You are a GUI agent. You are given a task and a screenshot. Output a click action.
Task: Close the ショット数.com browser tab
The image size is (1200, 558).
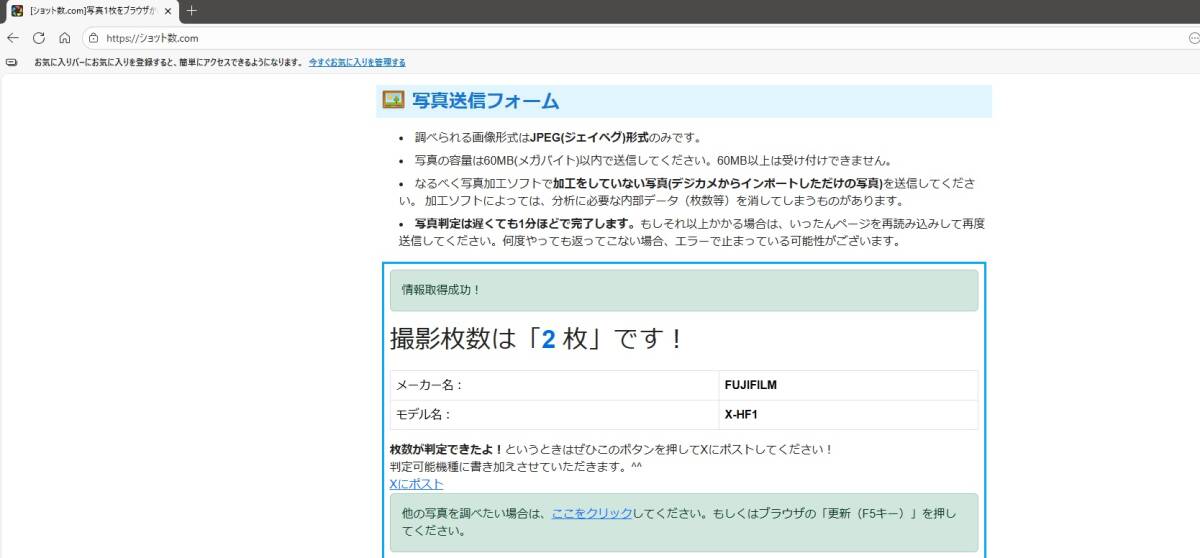click(166, 10)
